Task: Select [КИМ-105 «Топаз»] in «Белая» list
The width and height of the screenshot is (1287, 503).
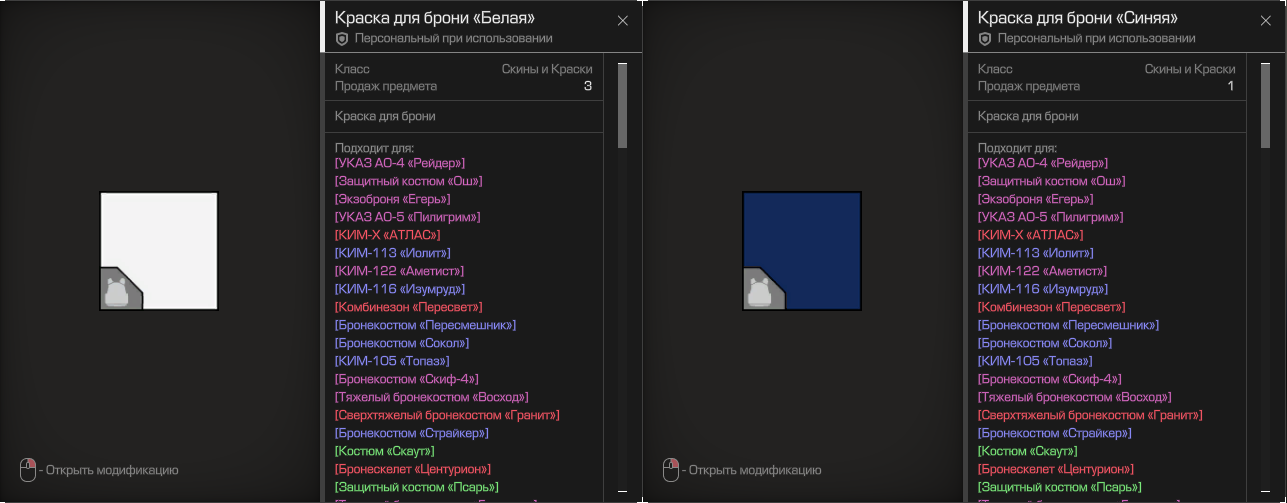Action: click(392, 361)
